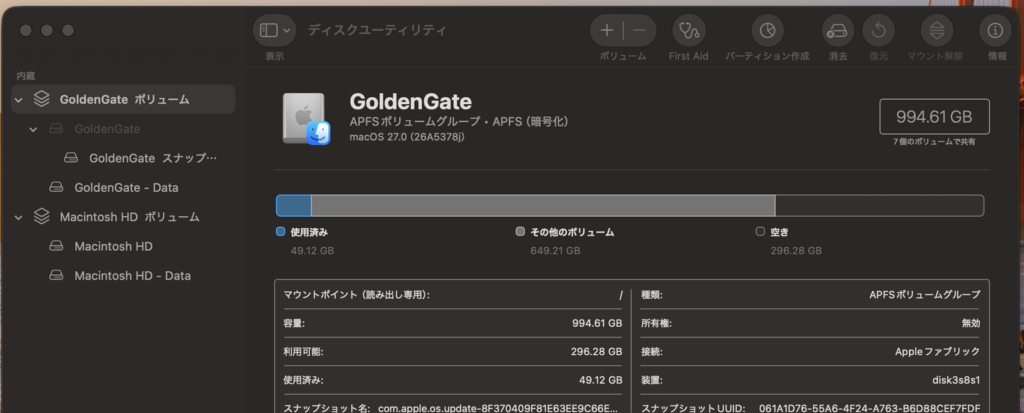
Task: Click the drive icon beside GoldenGate - Data
Action: tap(57, 188)
